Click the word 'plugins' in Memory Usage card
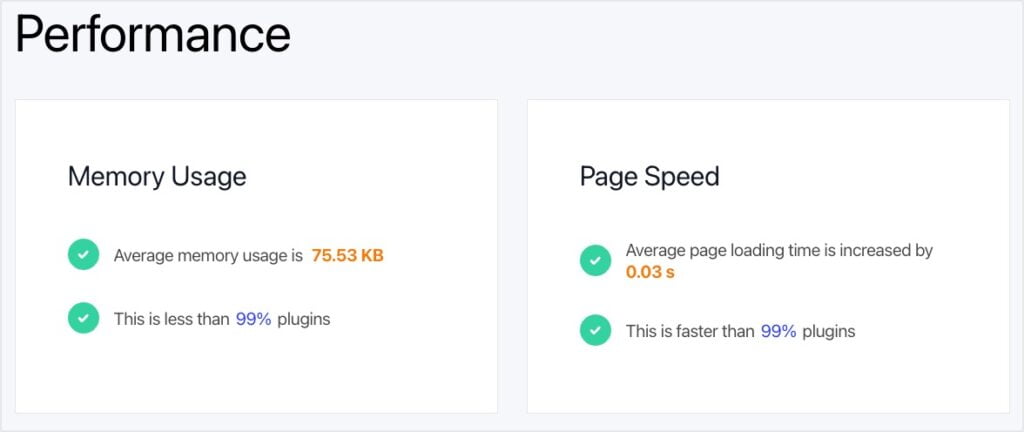This screenshot has height=432, width=1024. [303, 319]
